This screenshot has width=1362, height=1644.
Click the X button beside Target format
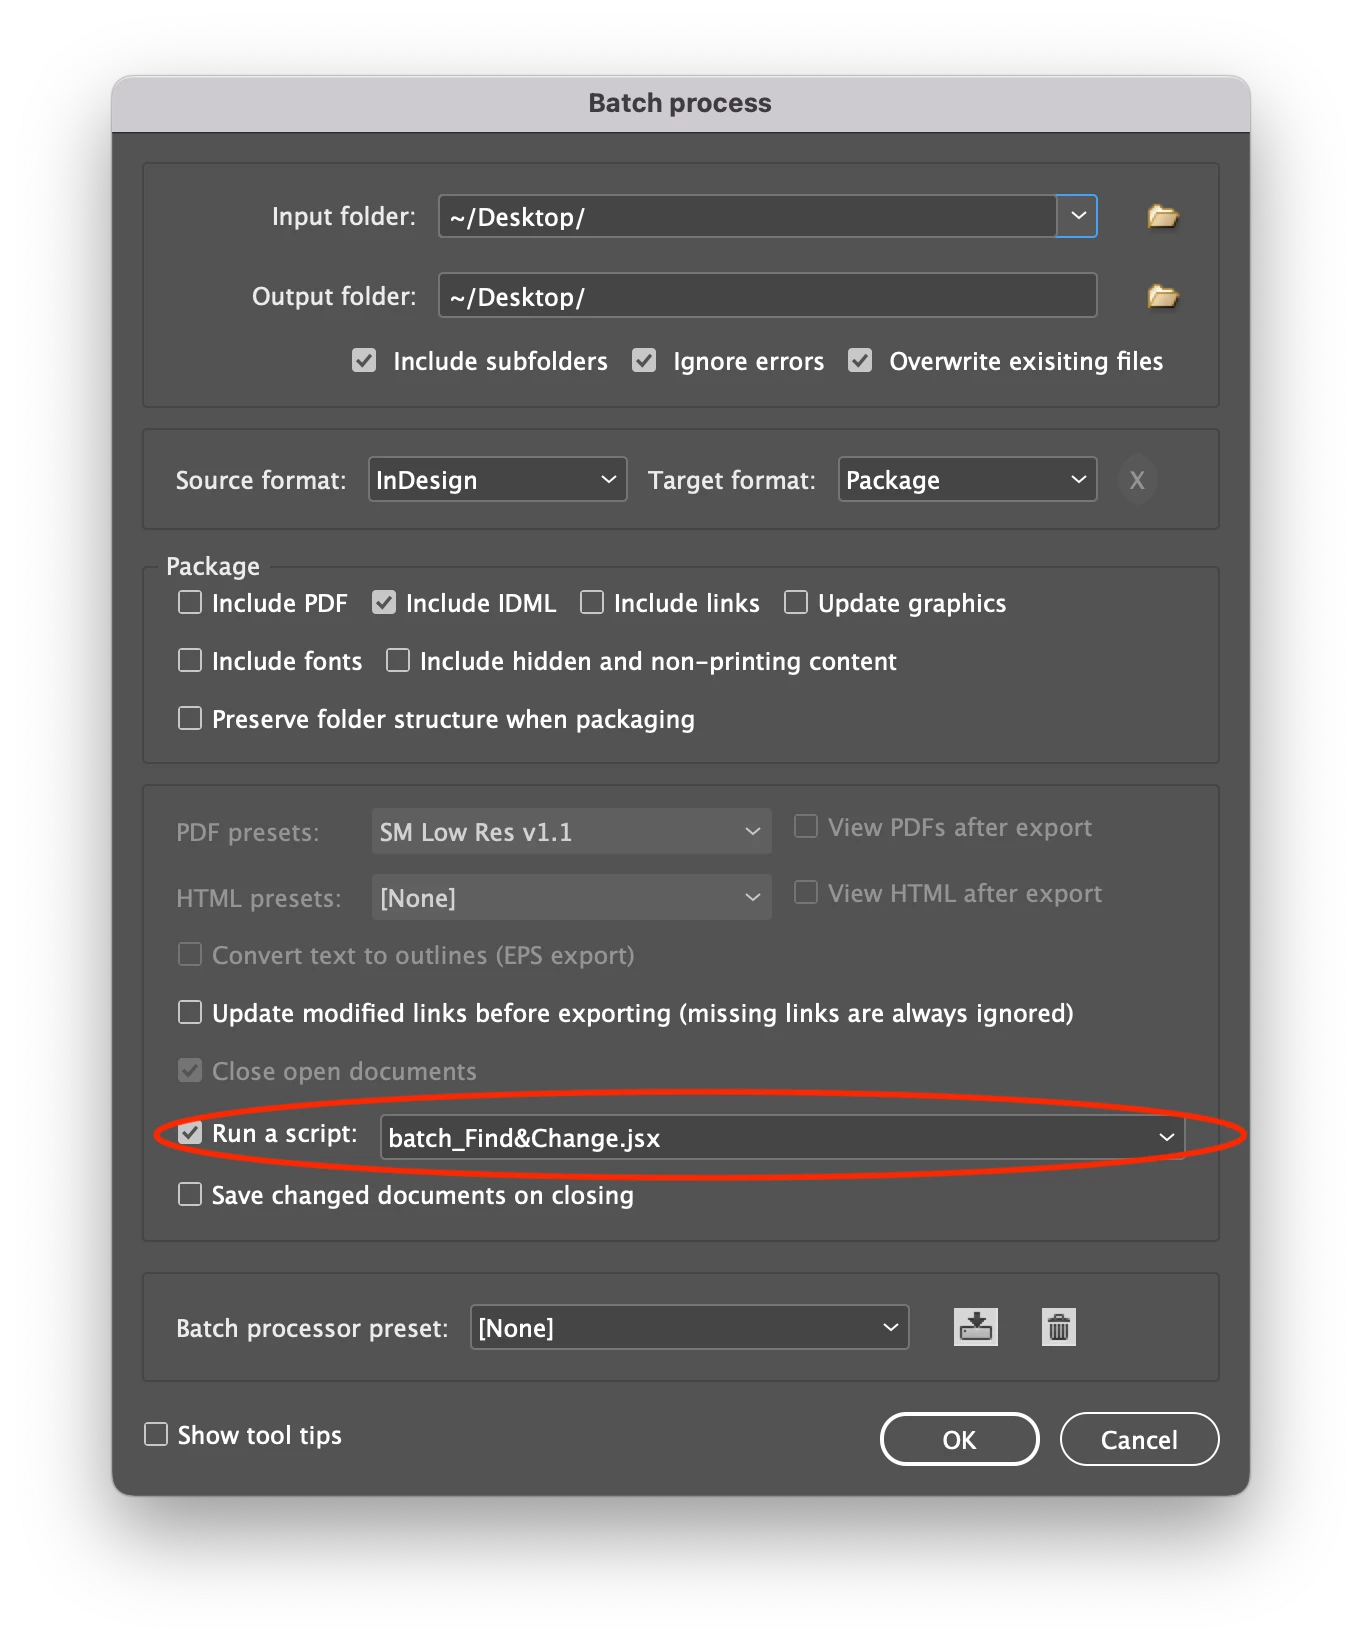[1137, 480]
